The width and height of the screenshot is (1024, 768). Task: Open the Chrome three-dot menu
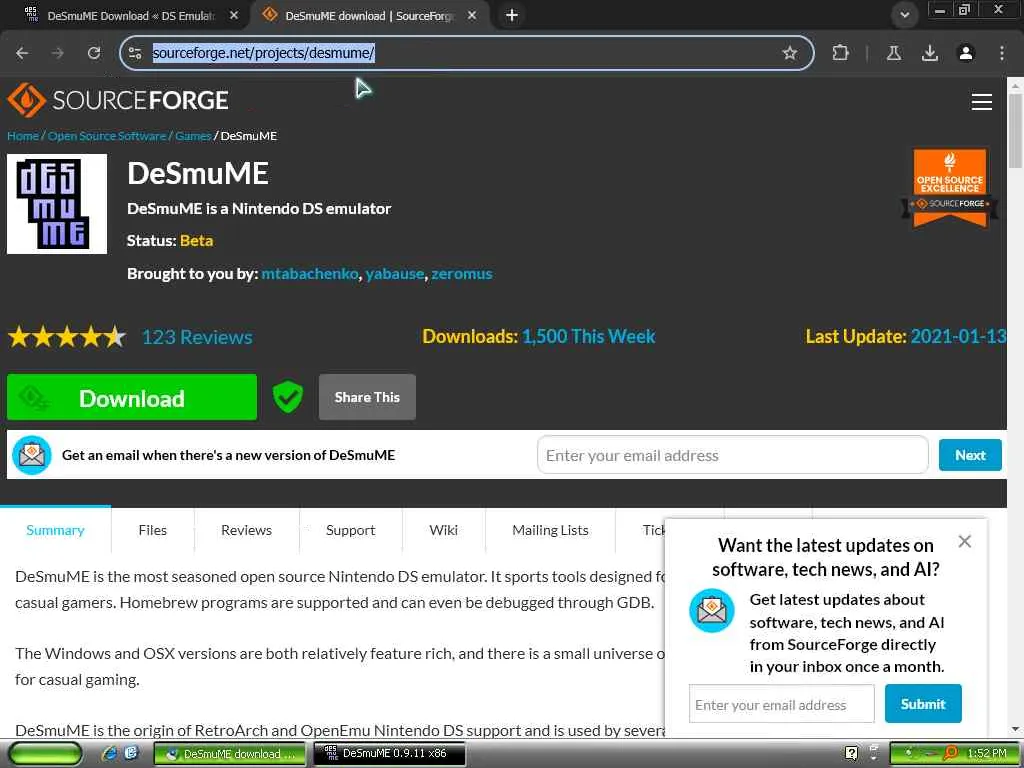[1002, 53]
